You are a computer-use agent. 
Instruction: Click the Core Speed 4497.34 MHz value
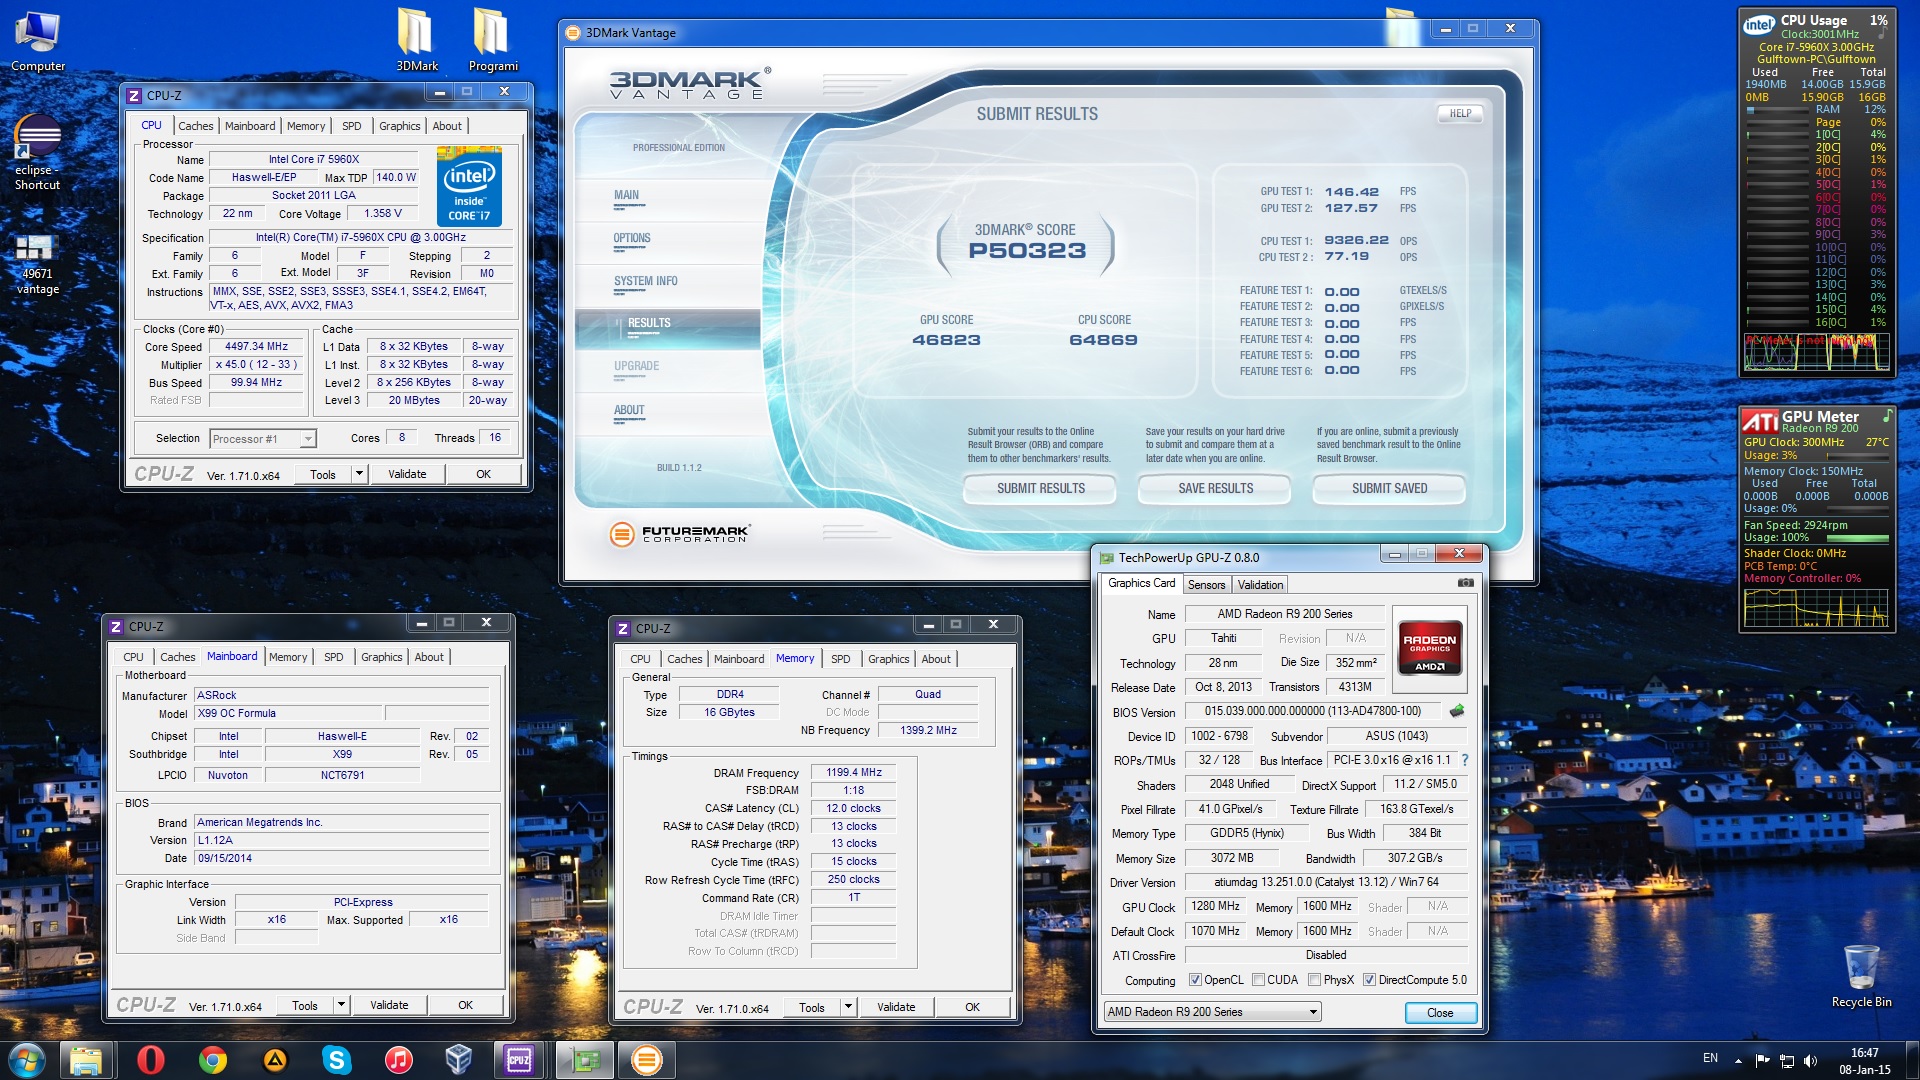point(256,347)
